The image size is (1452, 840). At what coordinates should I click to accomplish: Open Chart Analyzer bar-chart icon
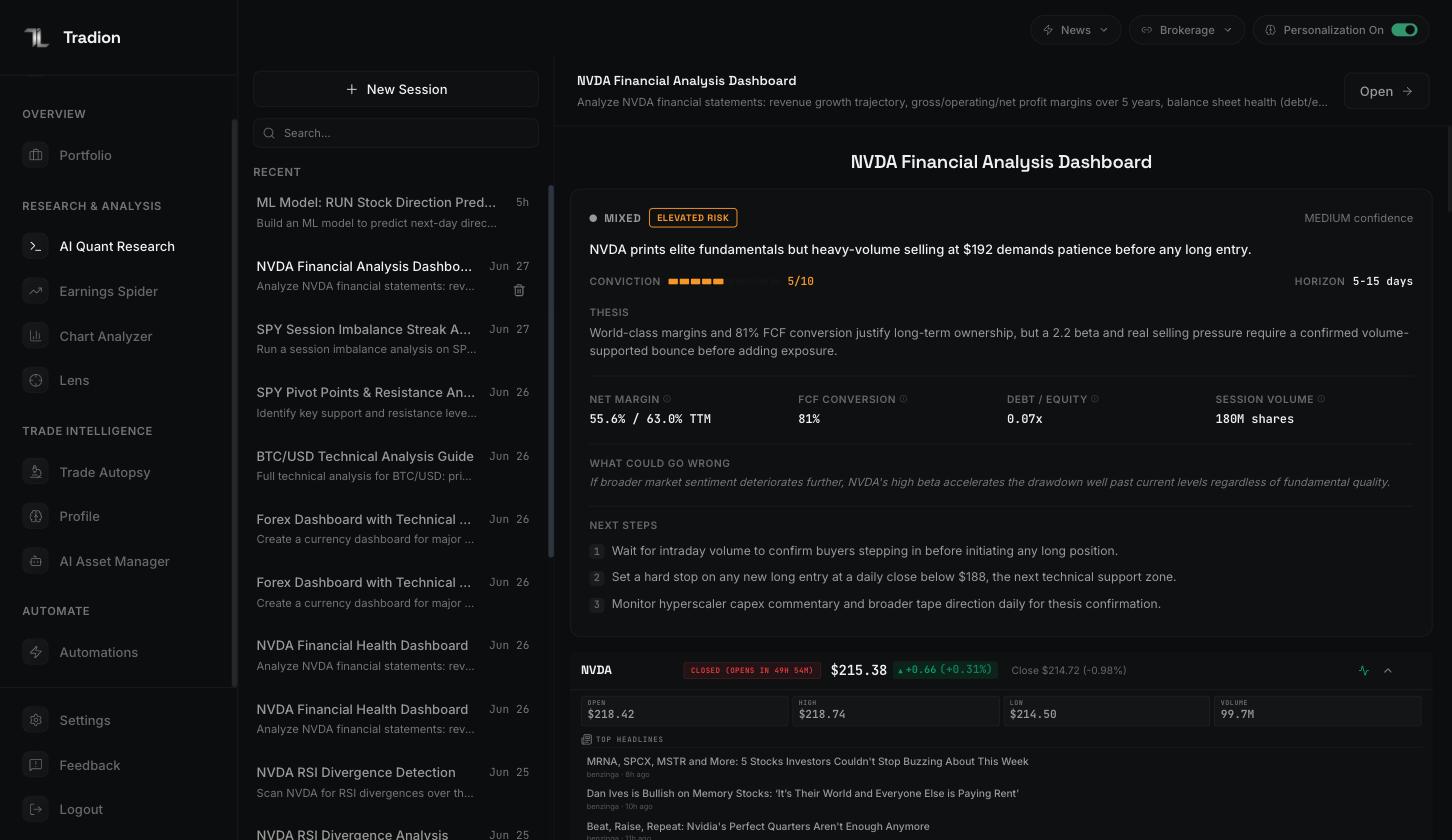36,336
